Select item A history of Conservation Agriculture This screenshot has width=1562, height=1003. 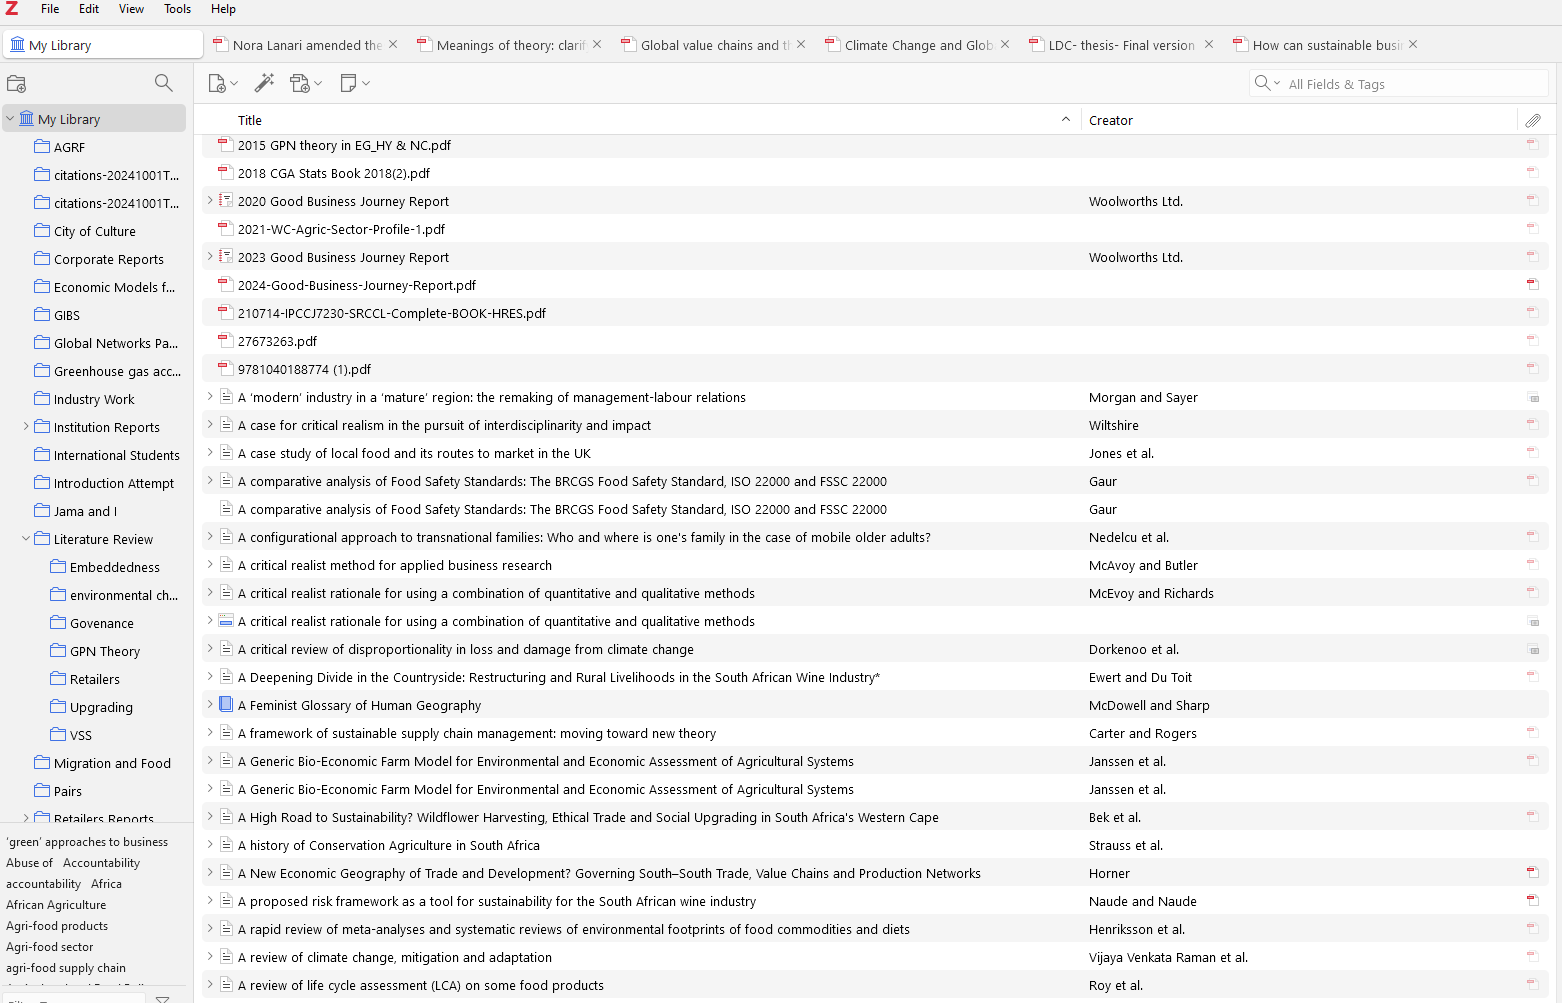875,845
